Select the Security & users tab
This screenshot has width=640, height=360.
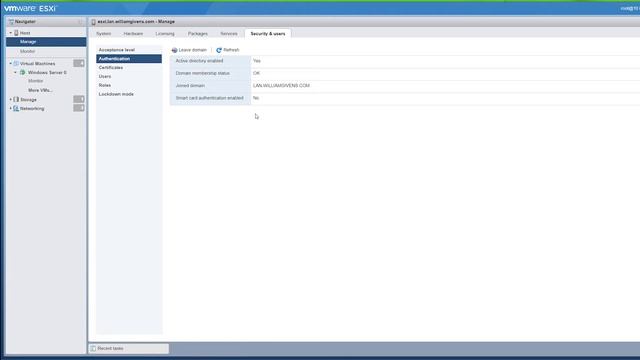coord(268,33)
